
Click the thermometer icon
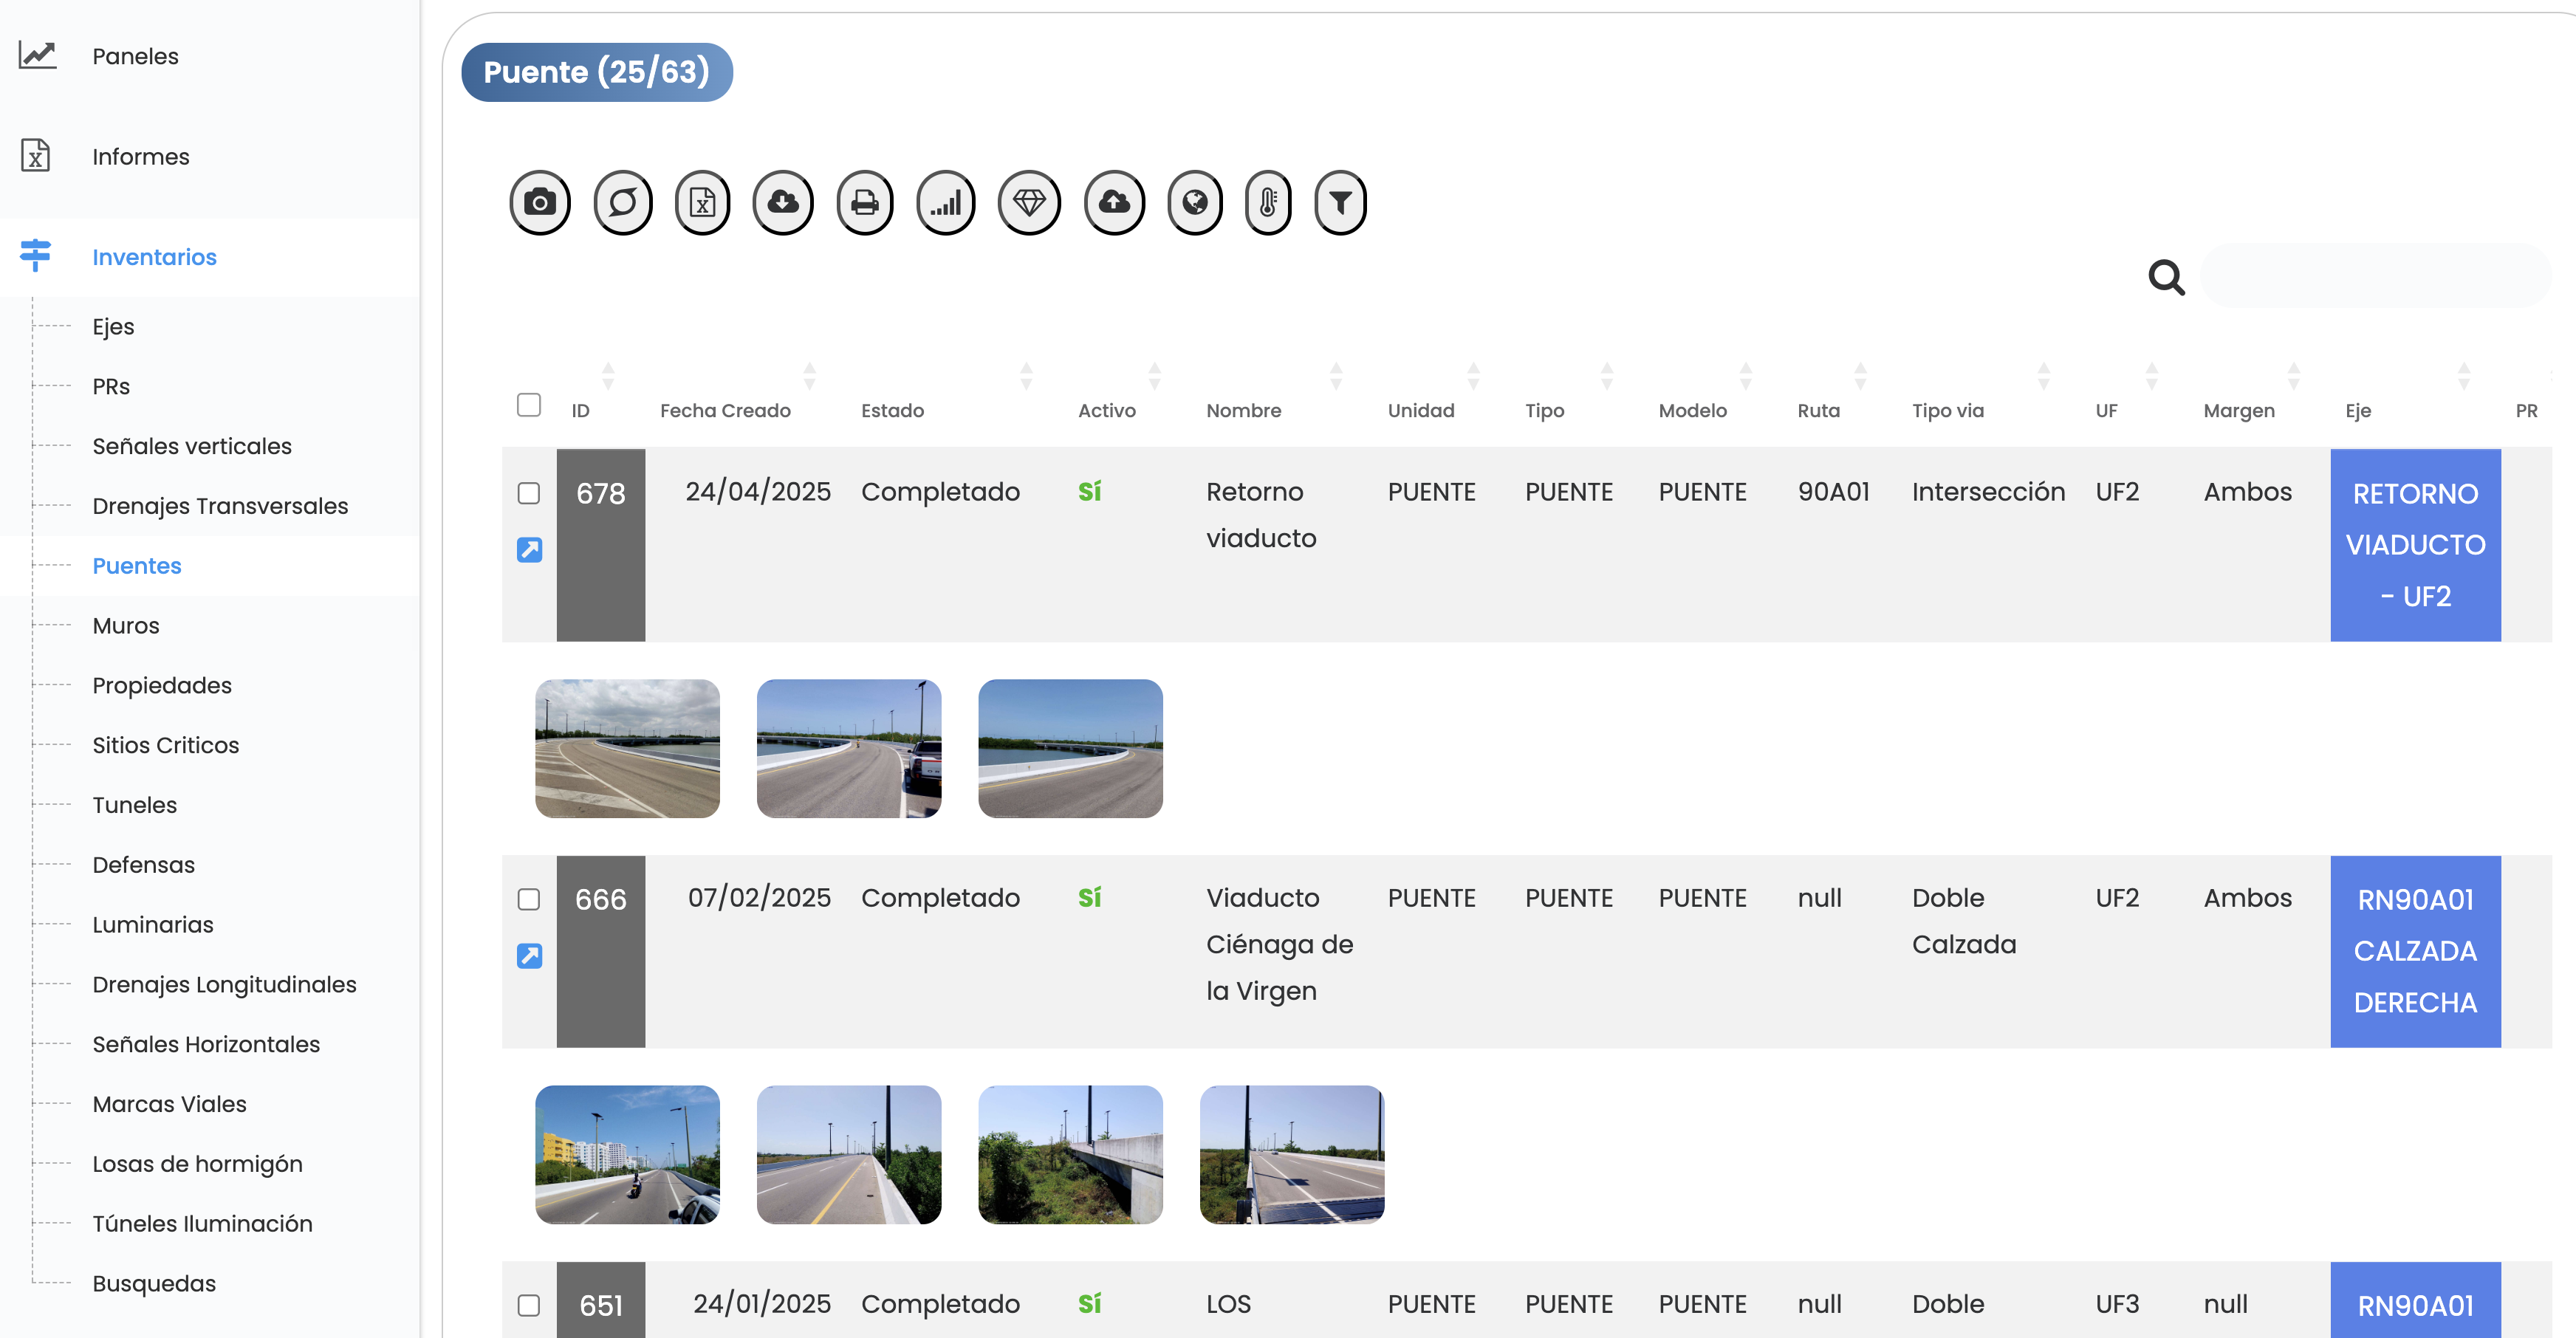tap(1267, 203)
